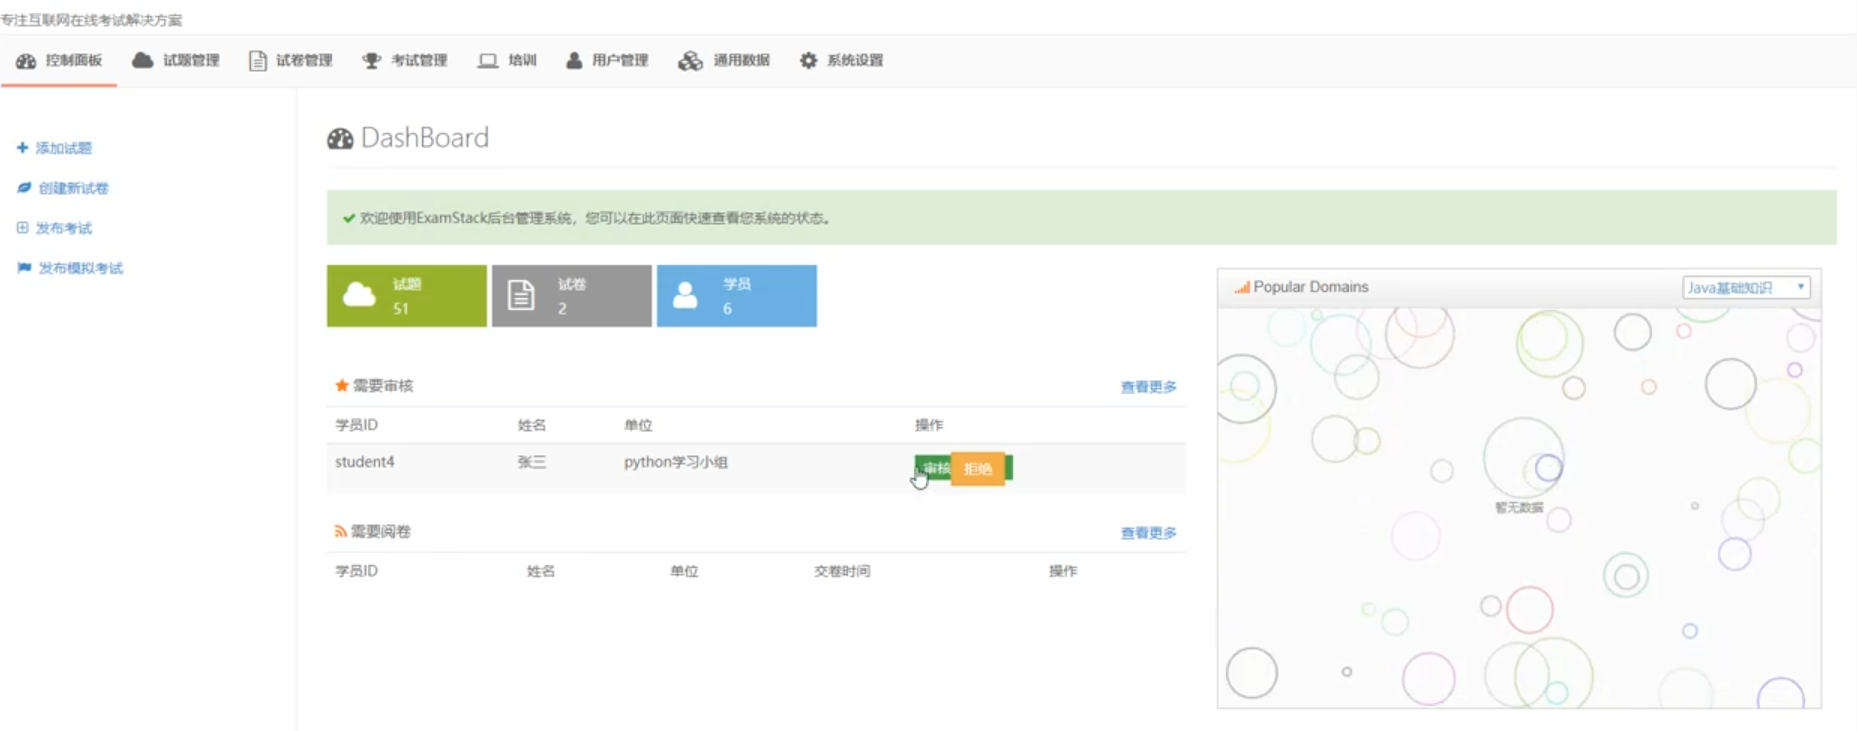This screenshot has width=1857, height=731.
Task: Click the RSS icon beside 需要阅卷
Action: (x=340, y=532)
